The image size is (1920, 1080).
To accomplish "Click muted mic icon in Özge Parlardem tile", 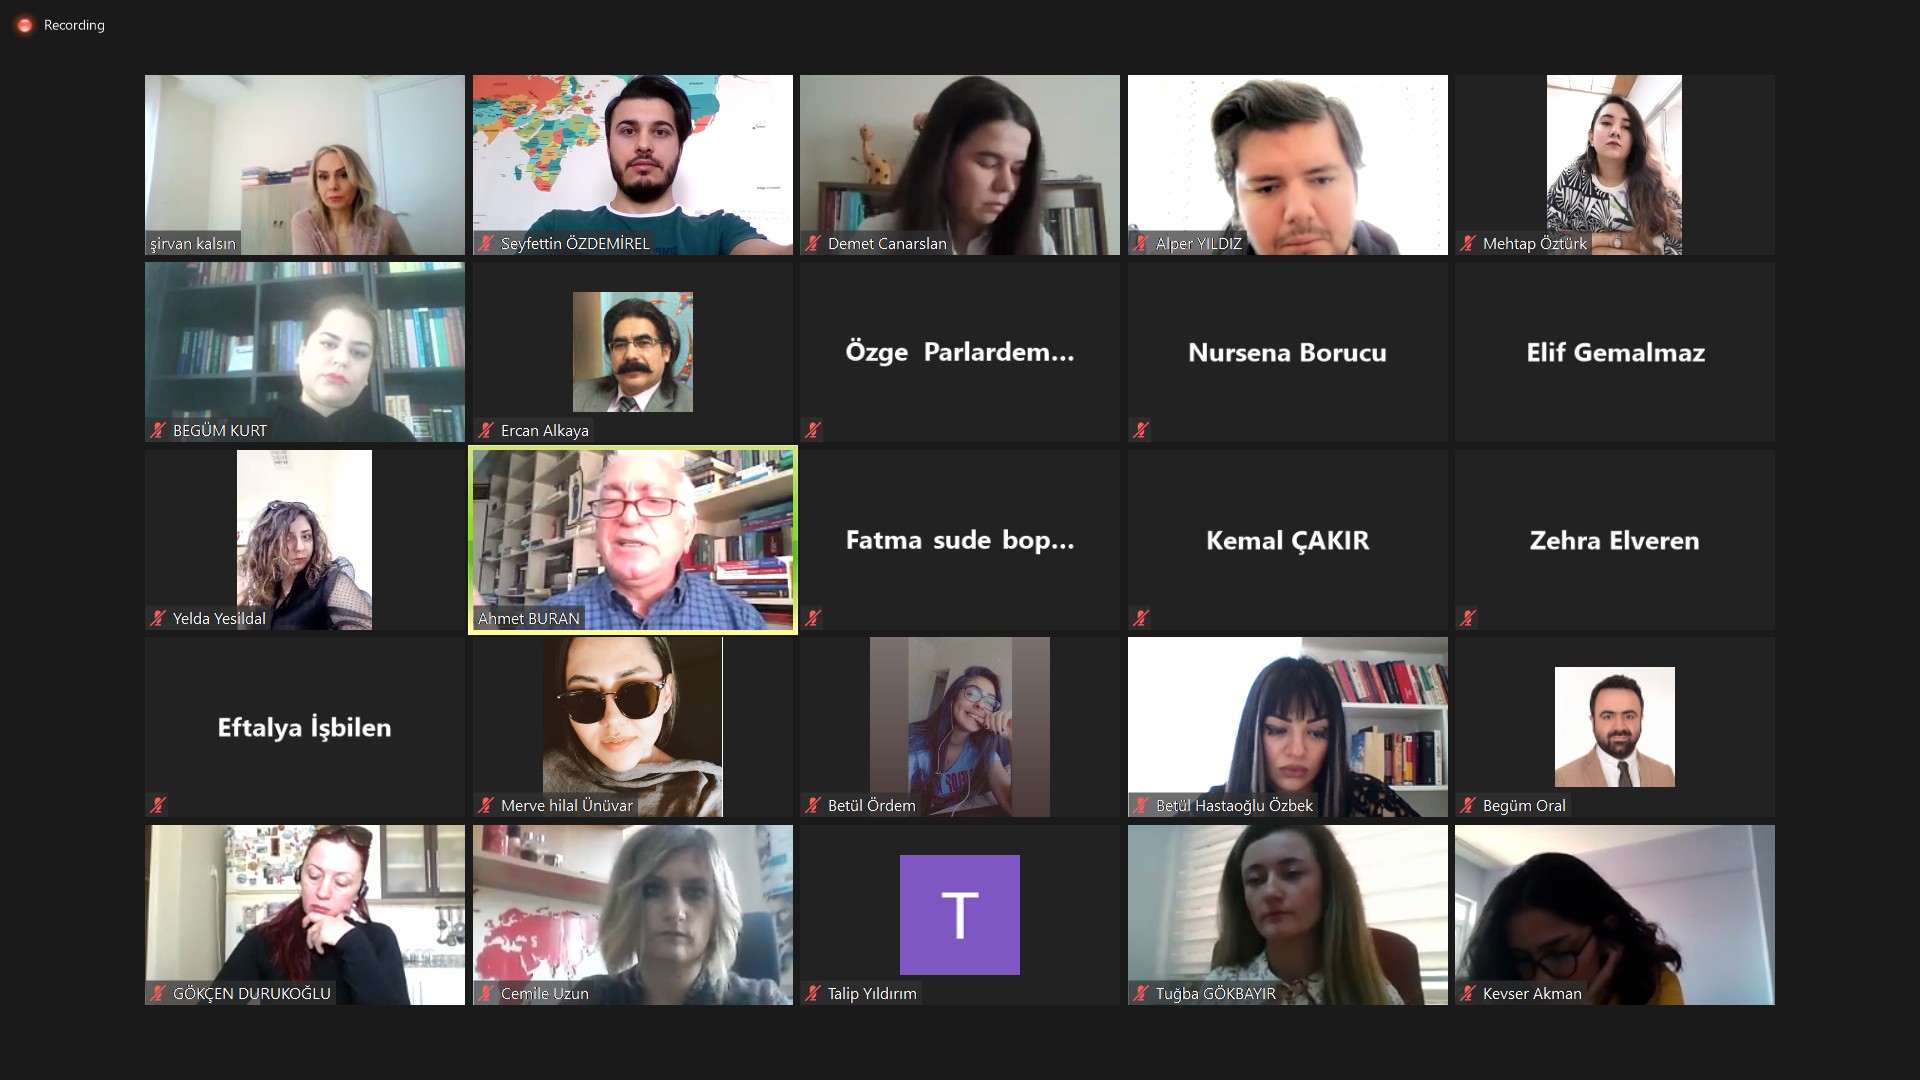I will (x=813, y=430).
